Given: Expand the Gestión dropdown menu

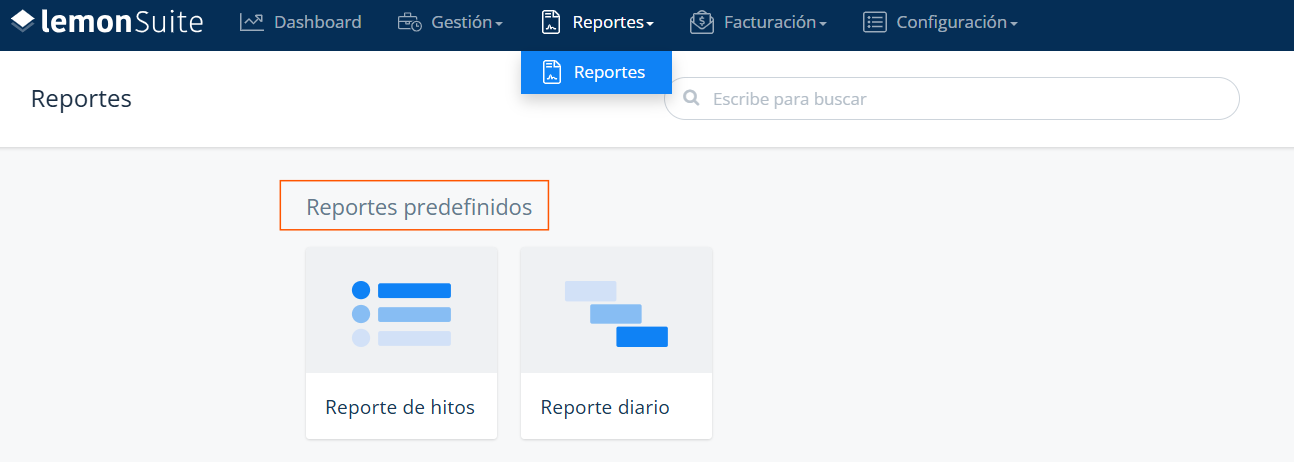Looking at the screenshot, I should 450,22.
